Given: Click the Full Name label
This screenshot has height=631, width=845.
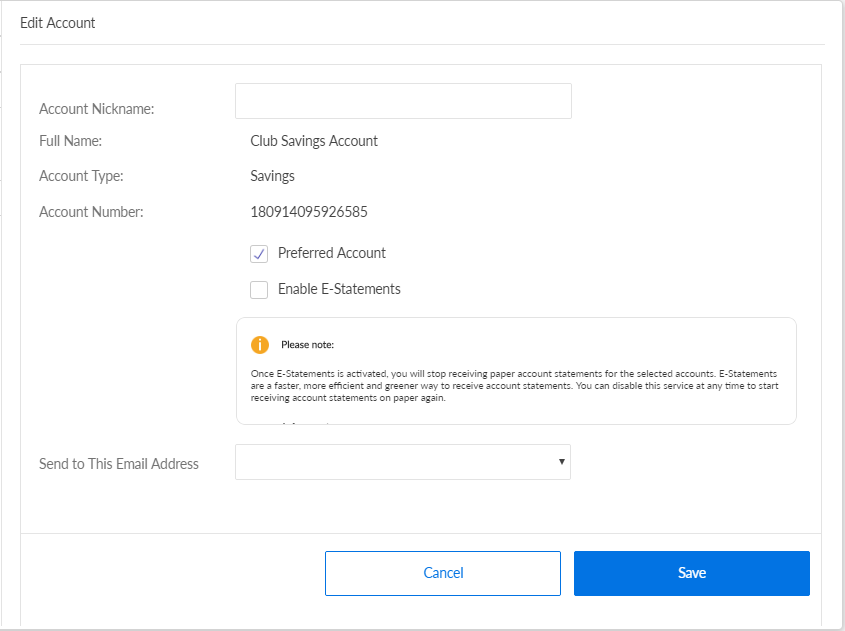Looking at the screenshot, I should pyautogui.click(x=70, y=141).
